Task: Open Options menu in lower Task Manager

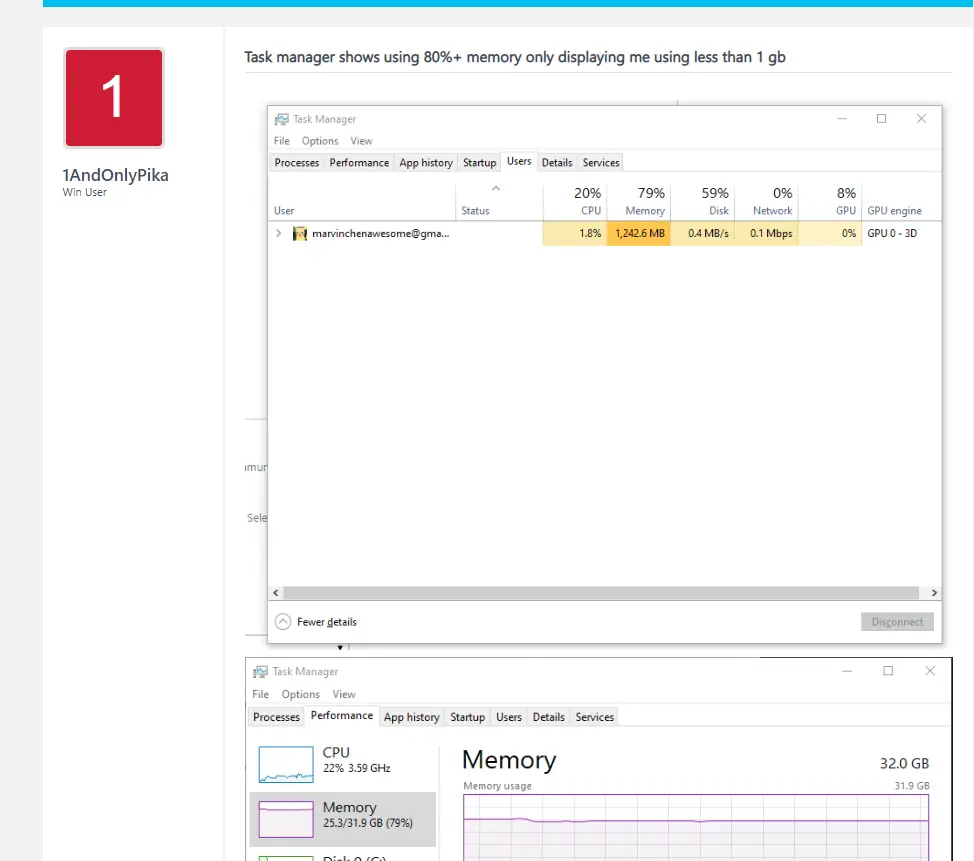Action: [300, 695]
